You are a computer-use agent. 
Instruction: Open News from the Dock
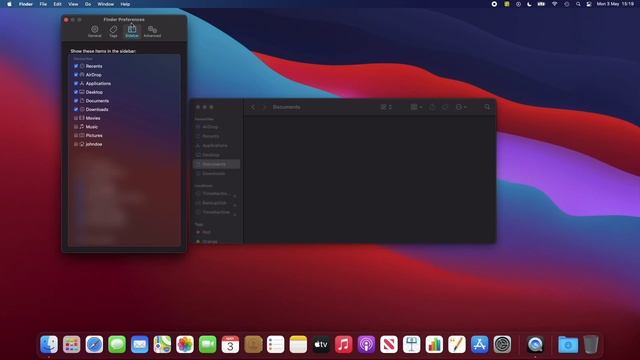point(389,344)
